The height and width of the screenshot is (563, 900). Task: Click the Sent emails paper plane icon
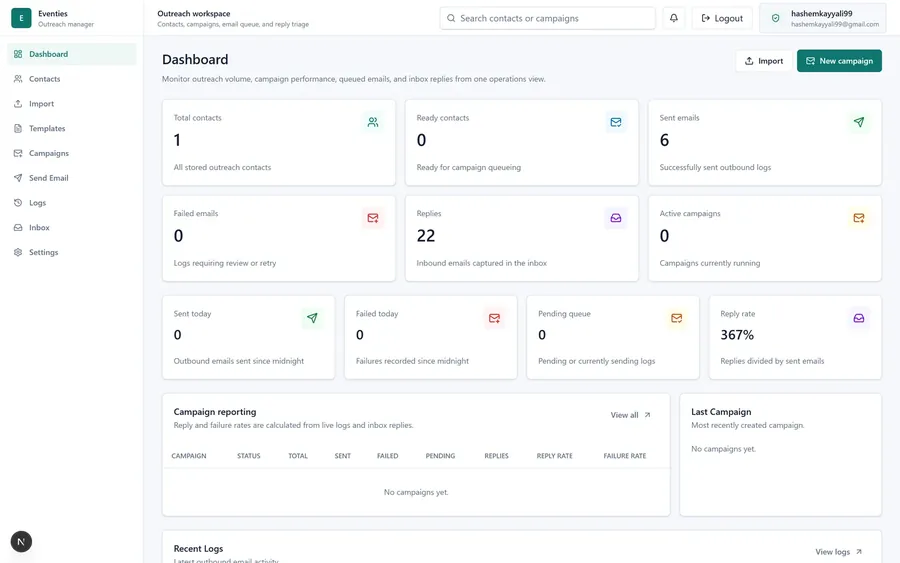(859, 122)
